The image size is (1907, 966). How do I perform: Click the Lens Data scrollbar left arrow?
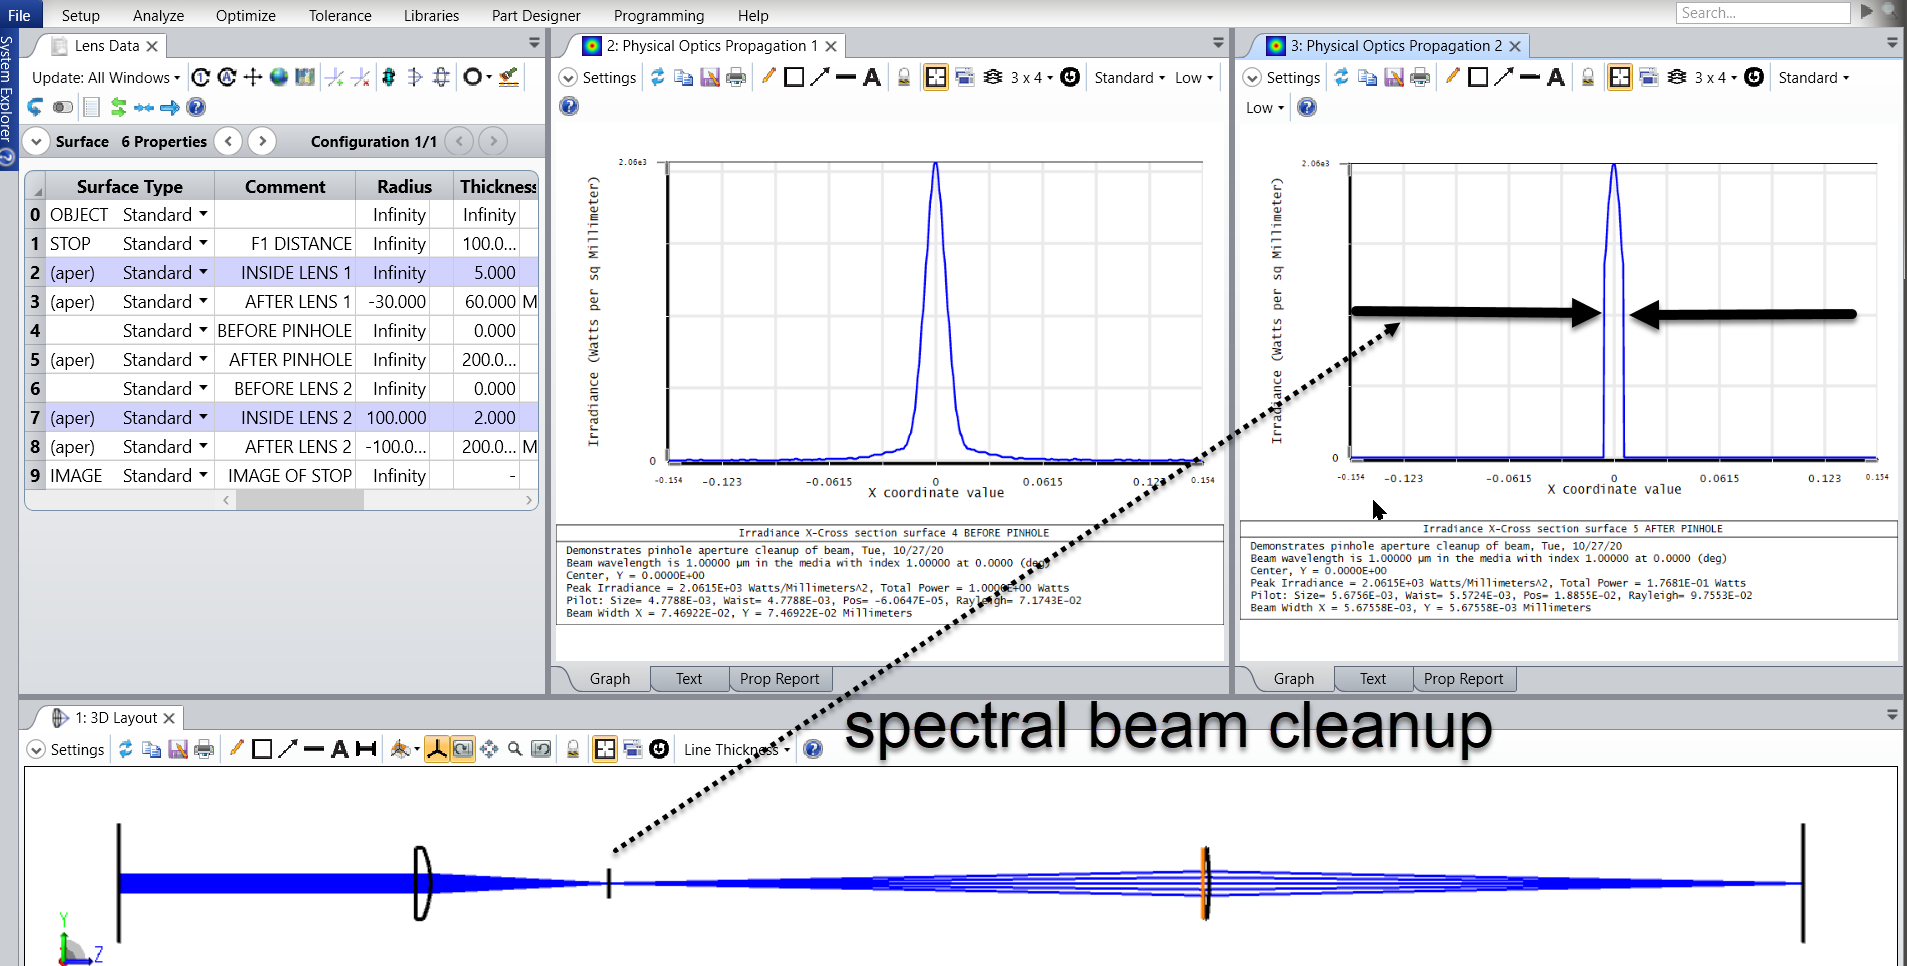pyautogui.click(x=226, y=500)
